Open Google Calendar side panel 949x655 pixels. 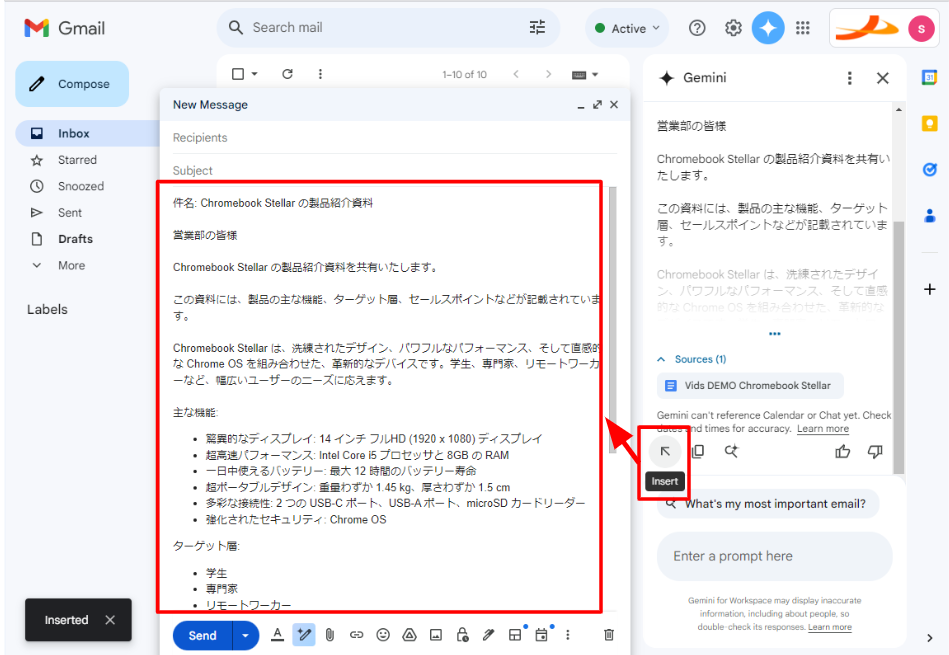[930, 77]
